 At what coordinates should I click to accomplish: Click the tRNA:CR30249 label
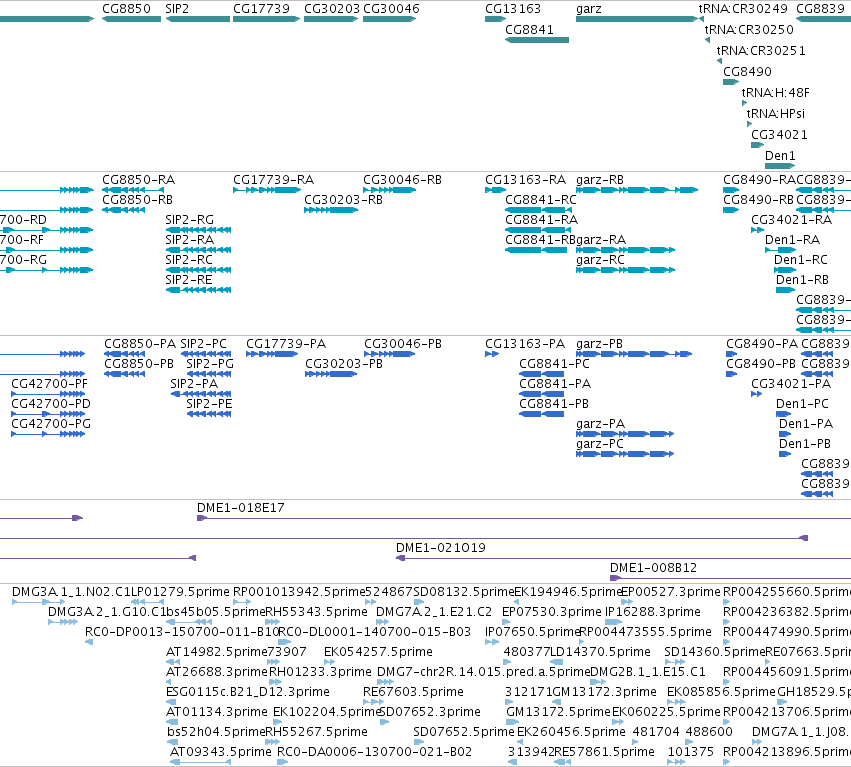743,9
